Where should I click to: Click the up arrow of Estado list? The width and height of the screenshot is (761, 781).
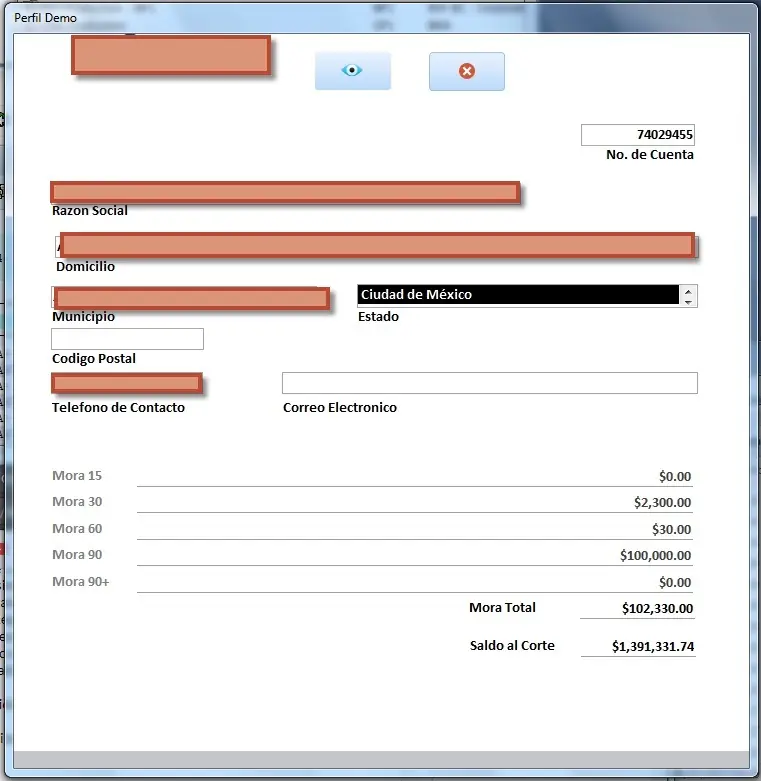point(688,292)
